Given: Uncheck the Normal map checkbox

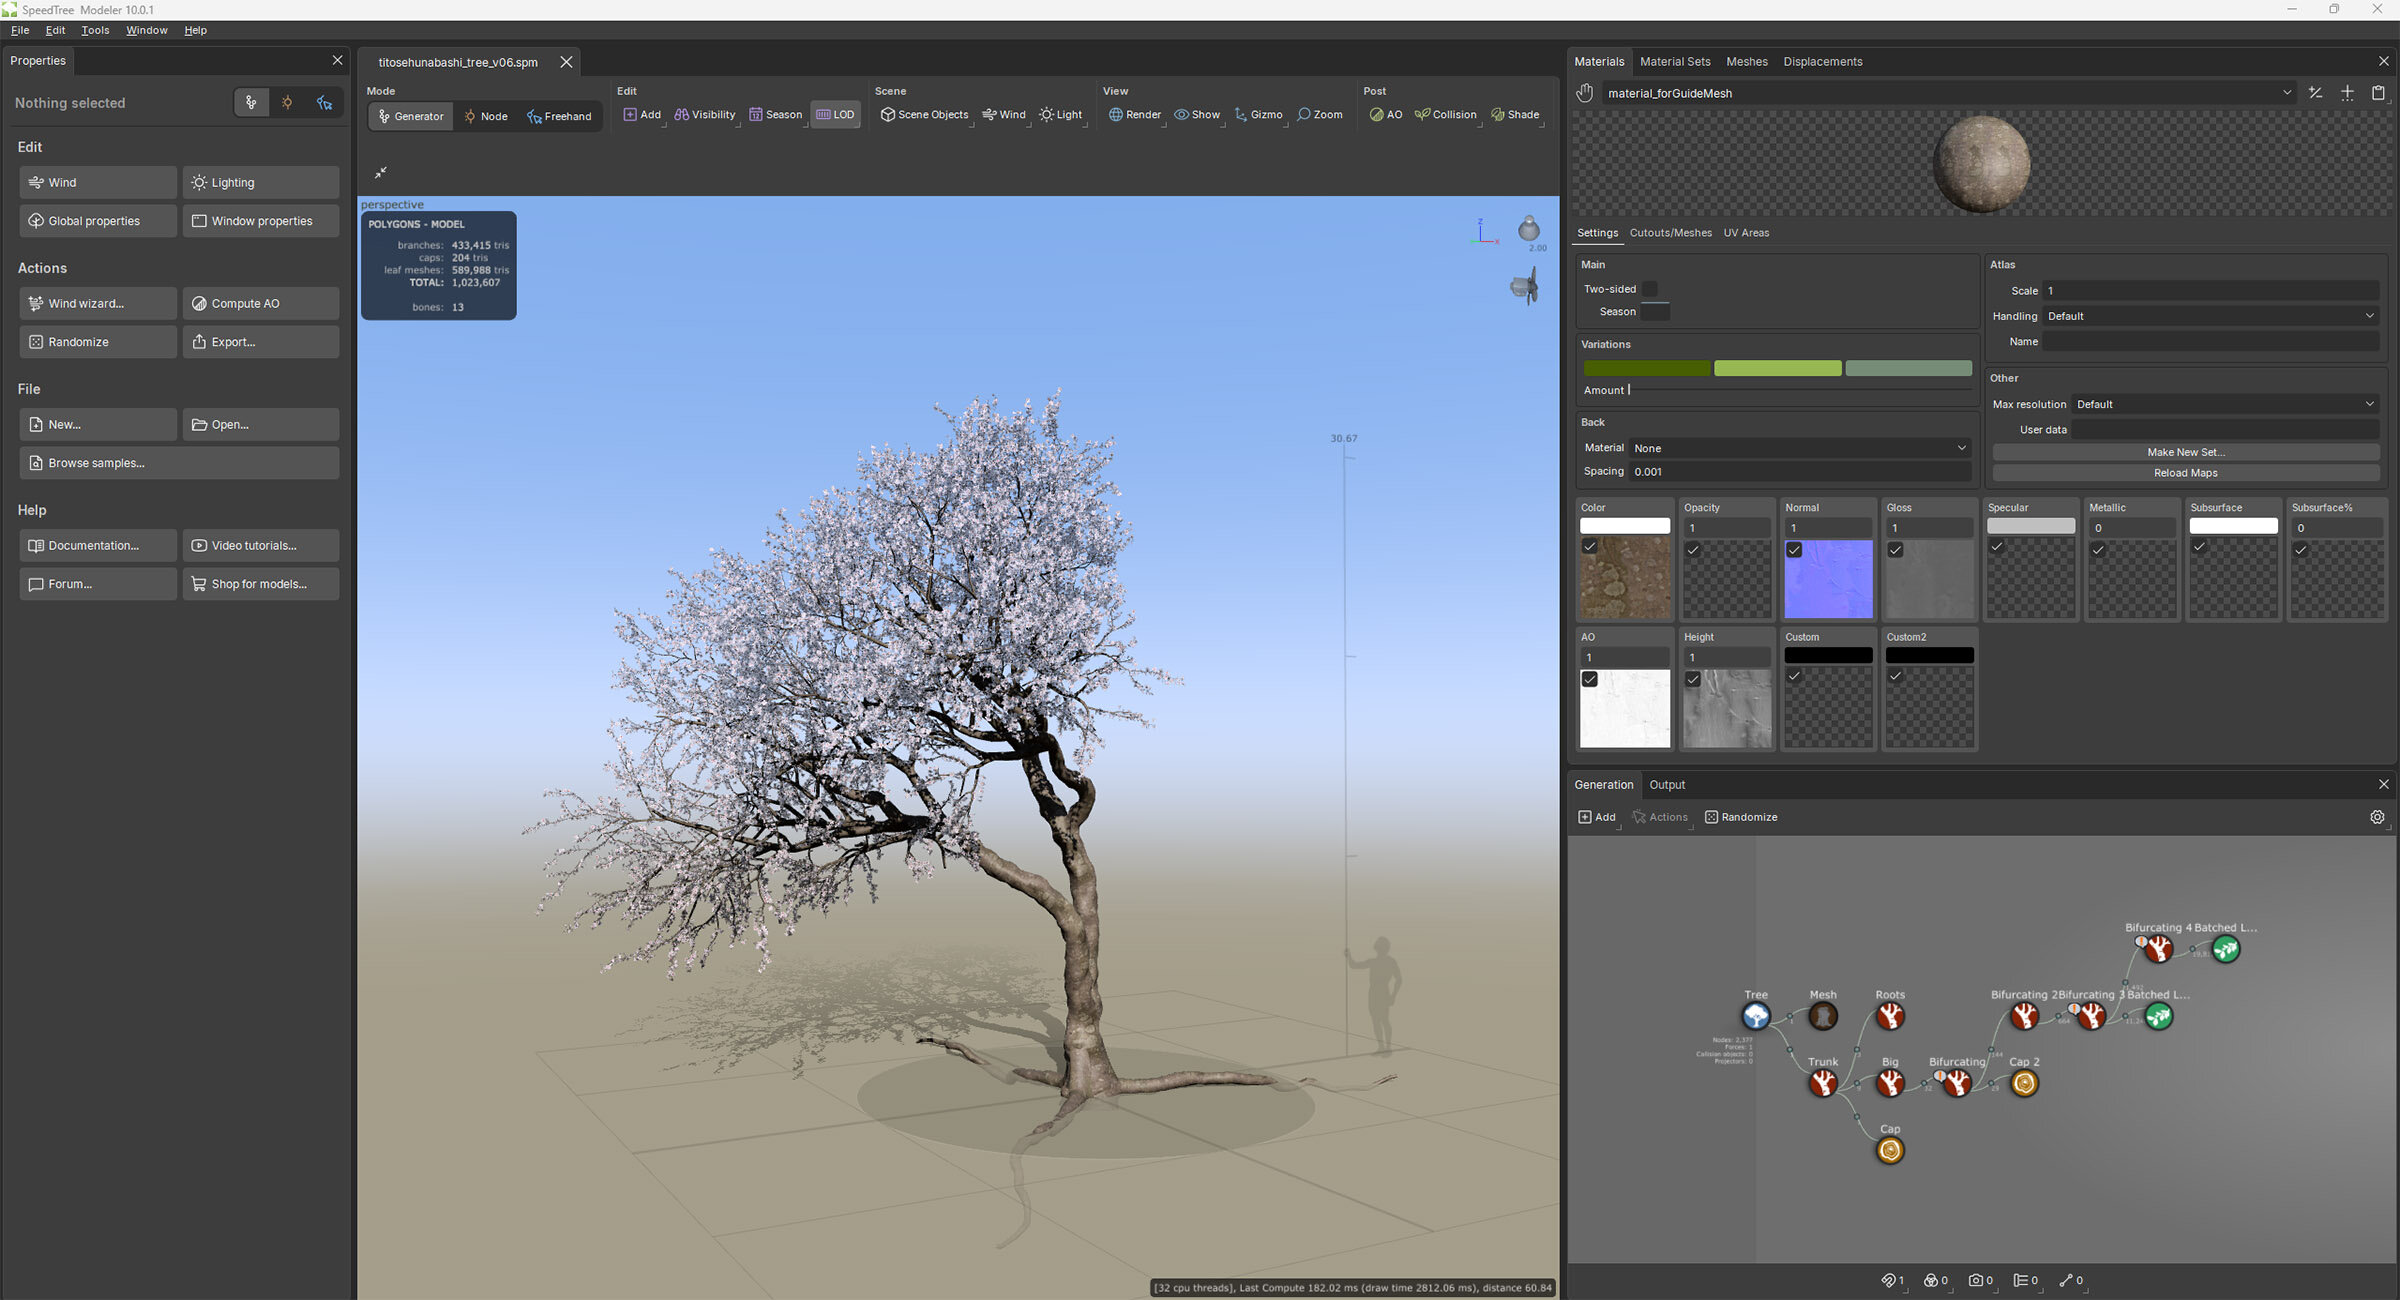Looking at the screenshot, I should pyautogui.click(x=1794, y=550).
